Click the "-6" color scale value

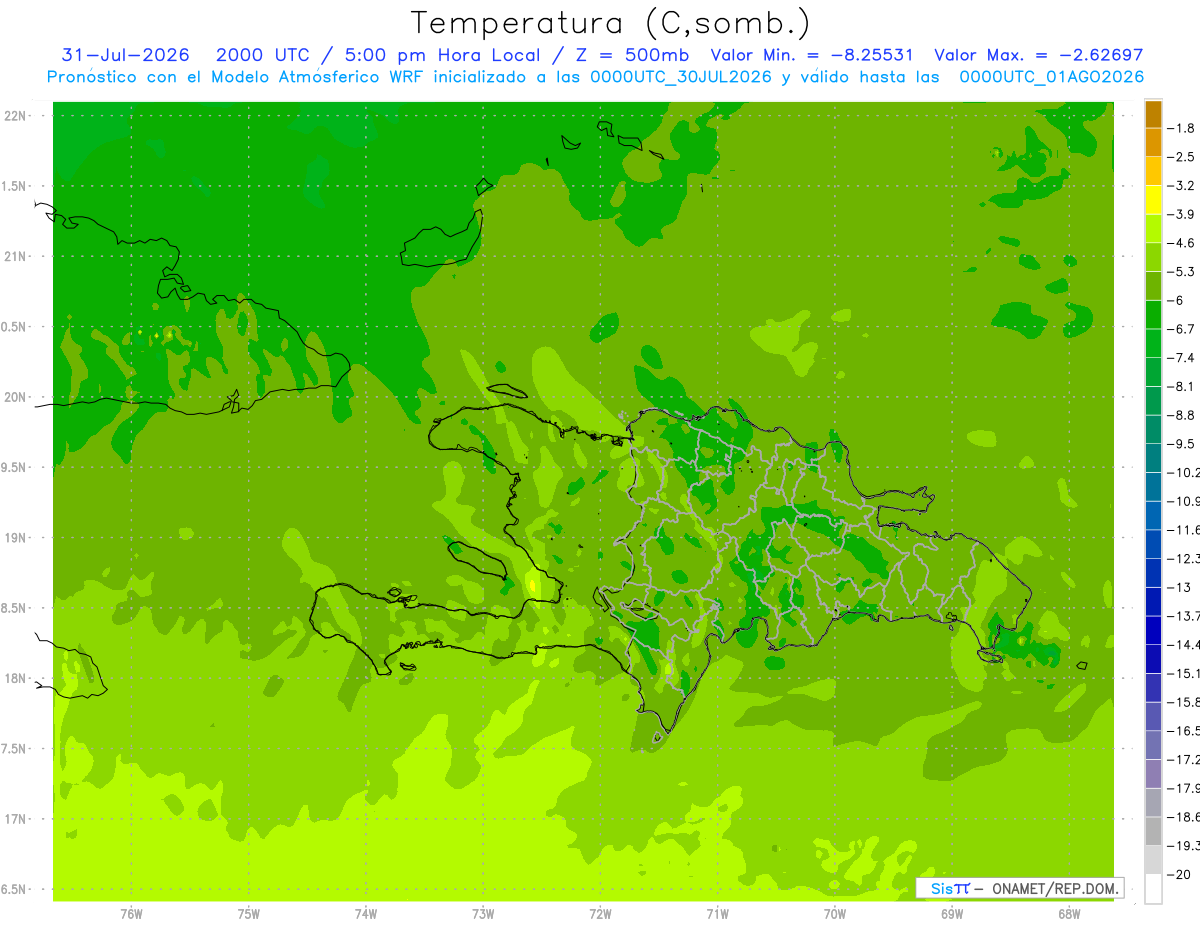1176,300
